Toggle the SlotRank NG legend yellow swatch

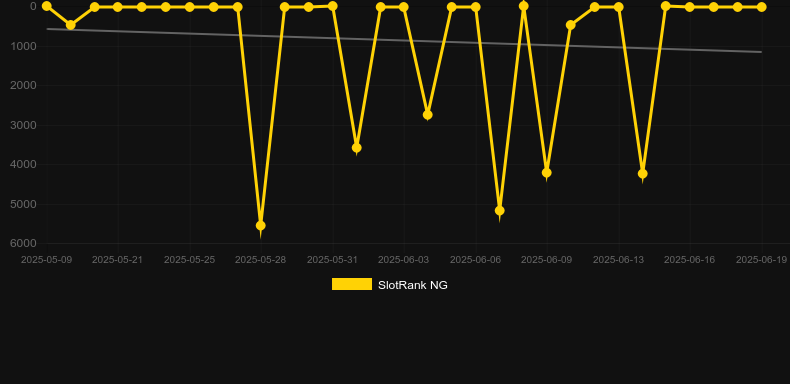click(x=352, y=284)
